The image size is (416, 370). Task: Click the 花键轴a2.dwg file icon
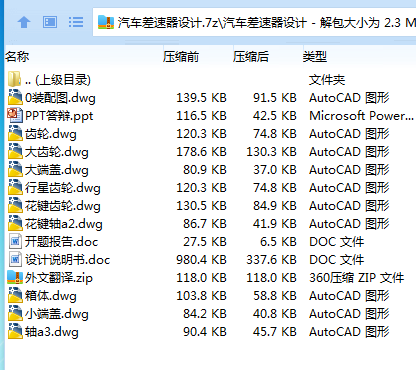coord(15,223)
